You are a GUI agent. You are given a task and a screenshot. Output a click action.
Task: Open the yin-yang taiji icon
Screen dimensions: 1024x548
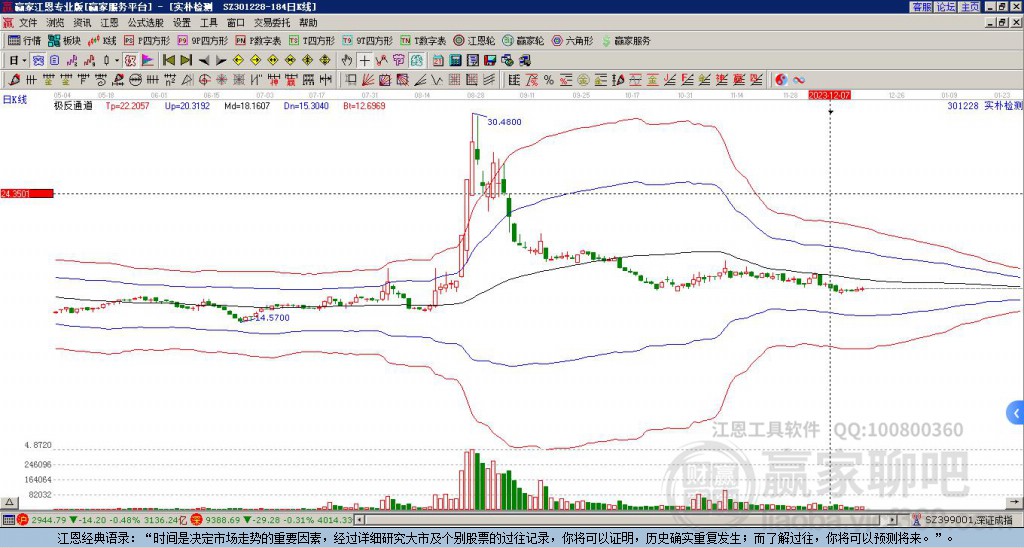click(x=781, y=80)
